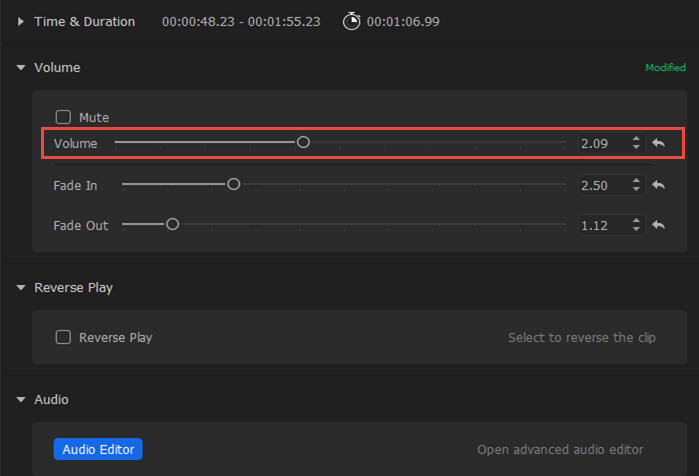Expand the Time & Duration section

pyautogui.click(x=21, y=21)
